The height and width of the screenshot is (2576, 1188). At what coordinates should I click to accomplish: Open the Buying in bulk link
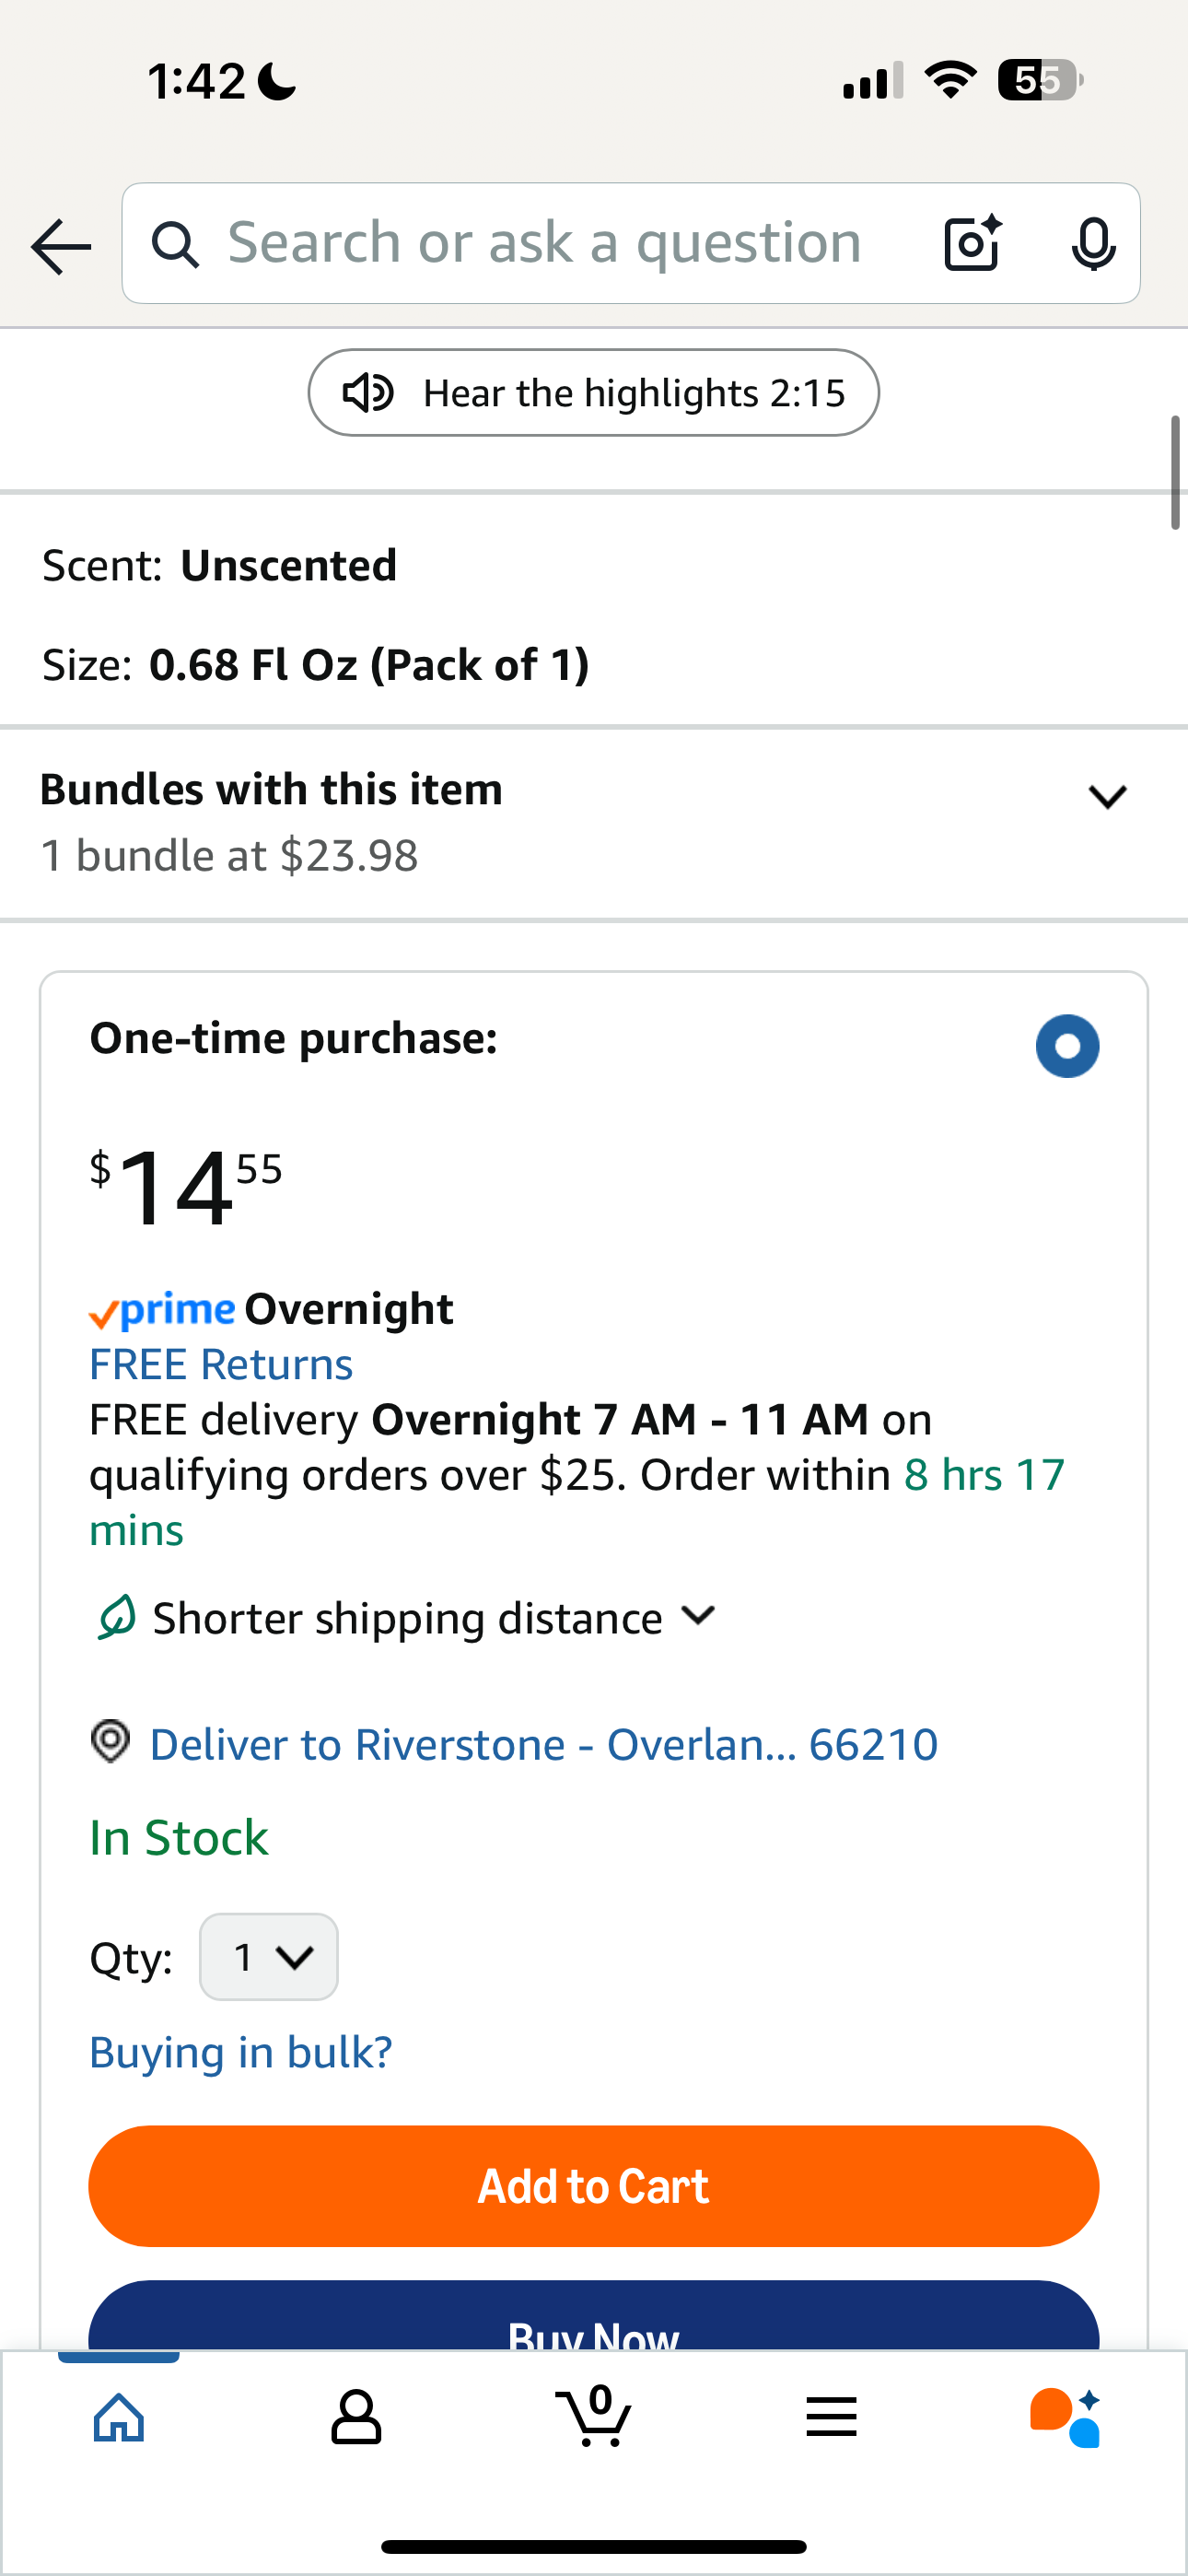coord(241,2052)
